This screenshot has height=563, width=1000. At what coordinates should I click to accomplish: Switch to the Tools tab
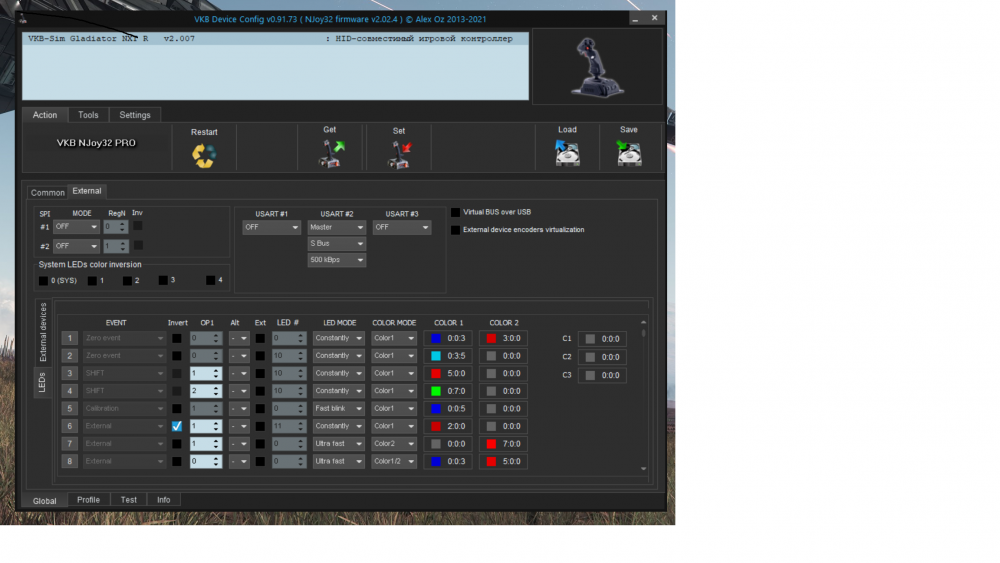(88, 115)
